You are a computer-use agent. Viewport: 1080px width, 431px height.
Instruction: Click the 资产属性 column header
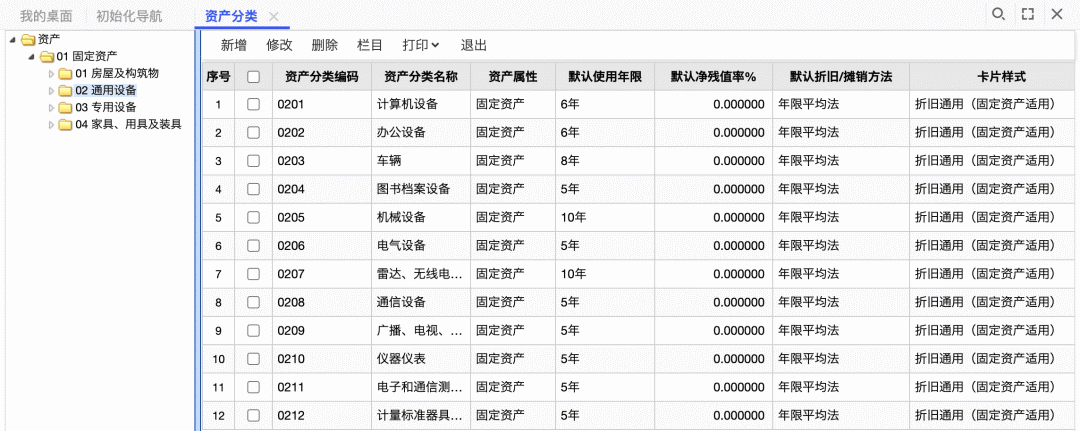[x=513, y=77]
